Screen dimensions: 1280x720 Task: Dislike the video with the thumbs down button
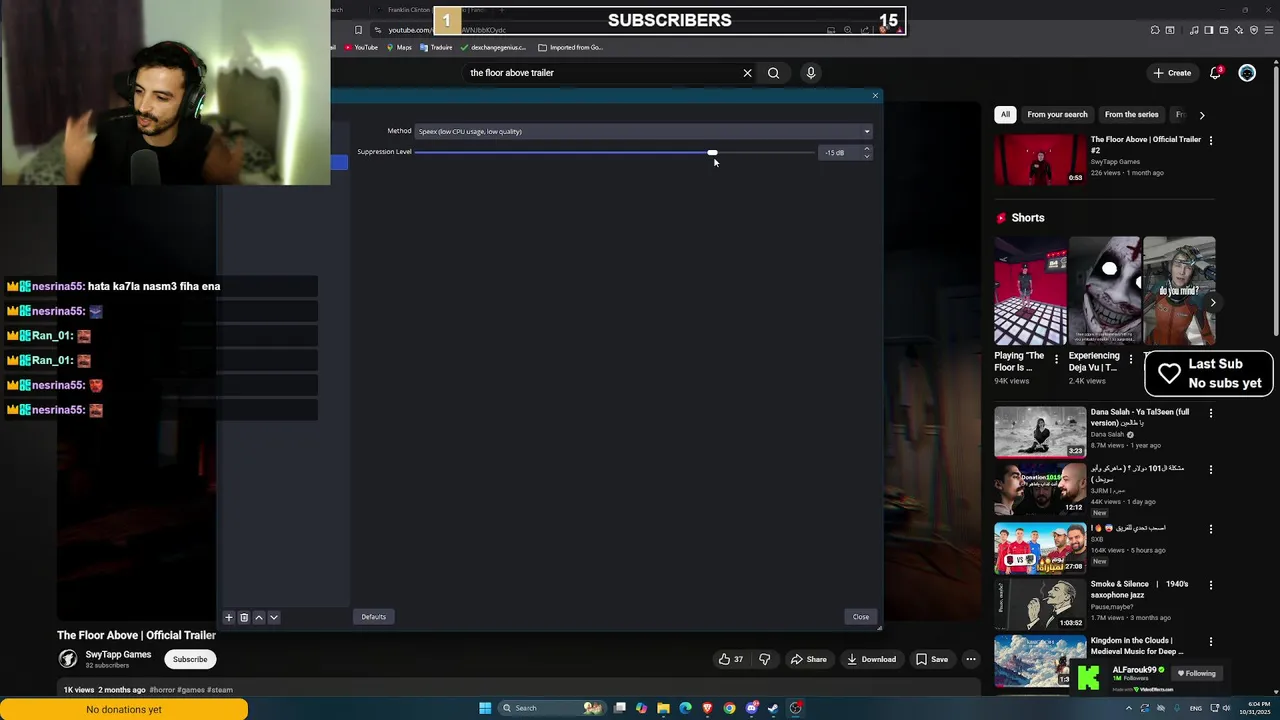click(765, 659)
